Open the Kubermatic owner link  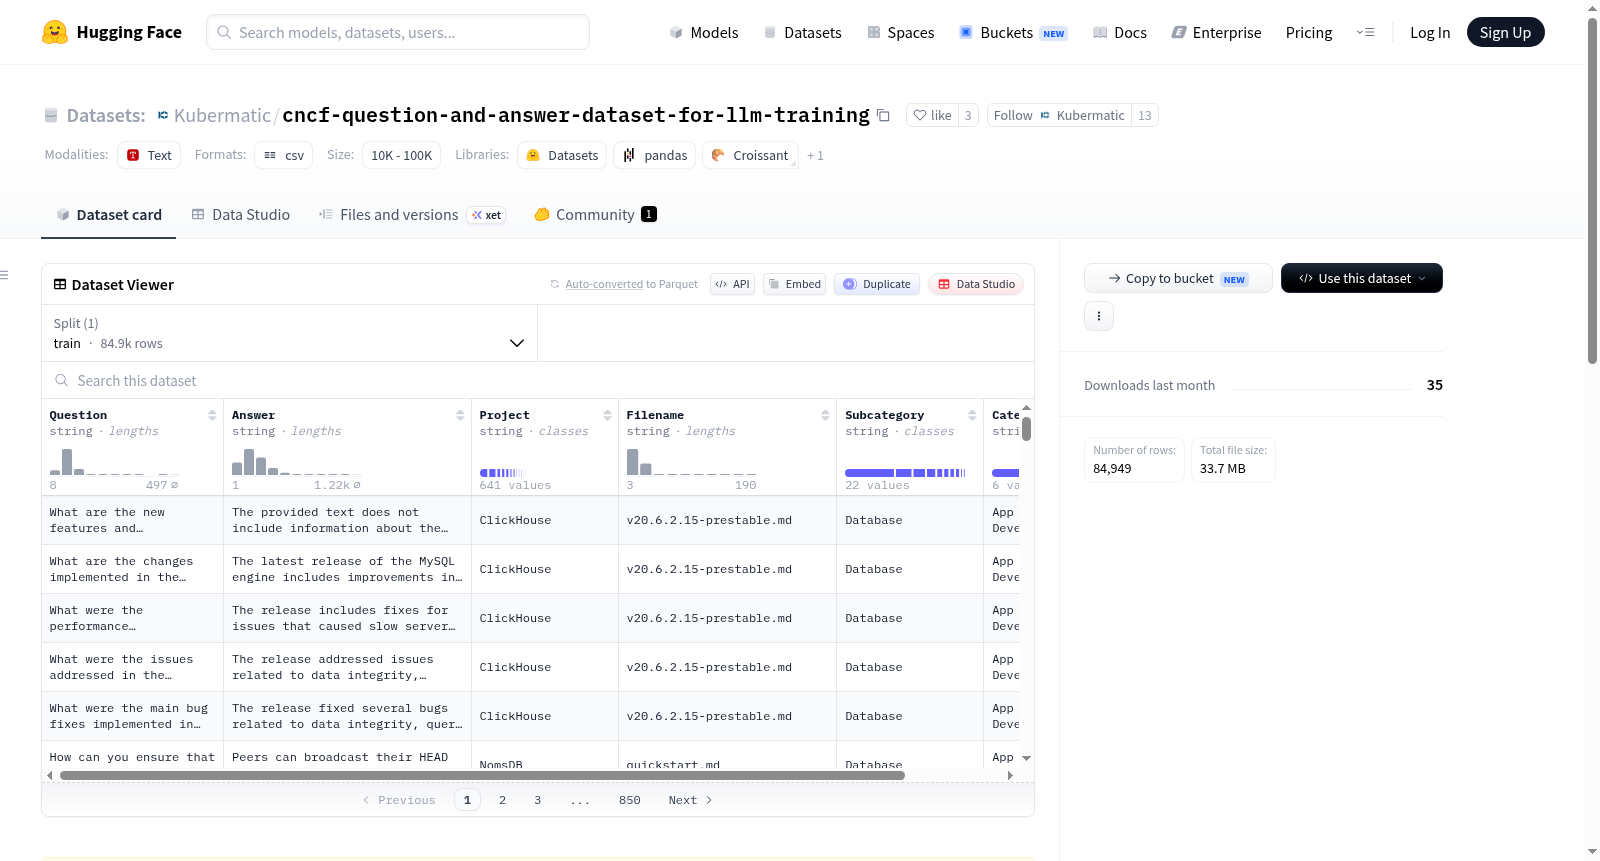coord(222,115)
